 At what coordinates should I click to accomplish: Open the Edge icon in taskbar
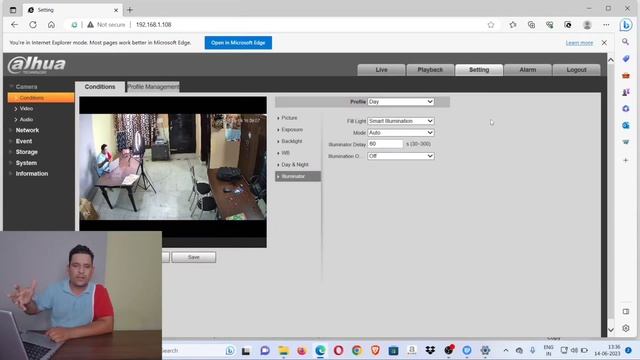point(320,350)
